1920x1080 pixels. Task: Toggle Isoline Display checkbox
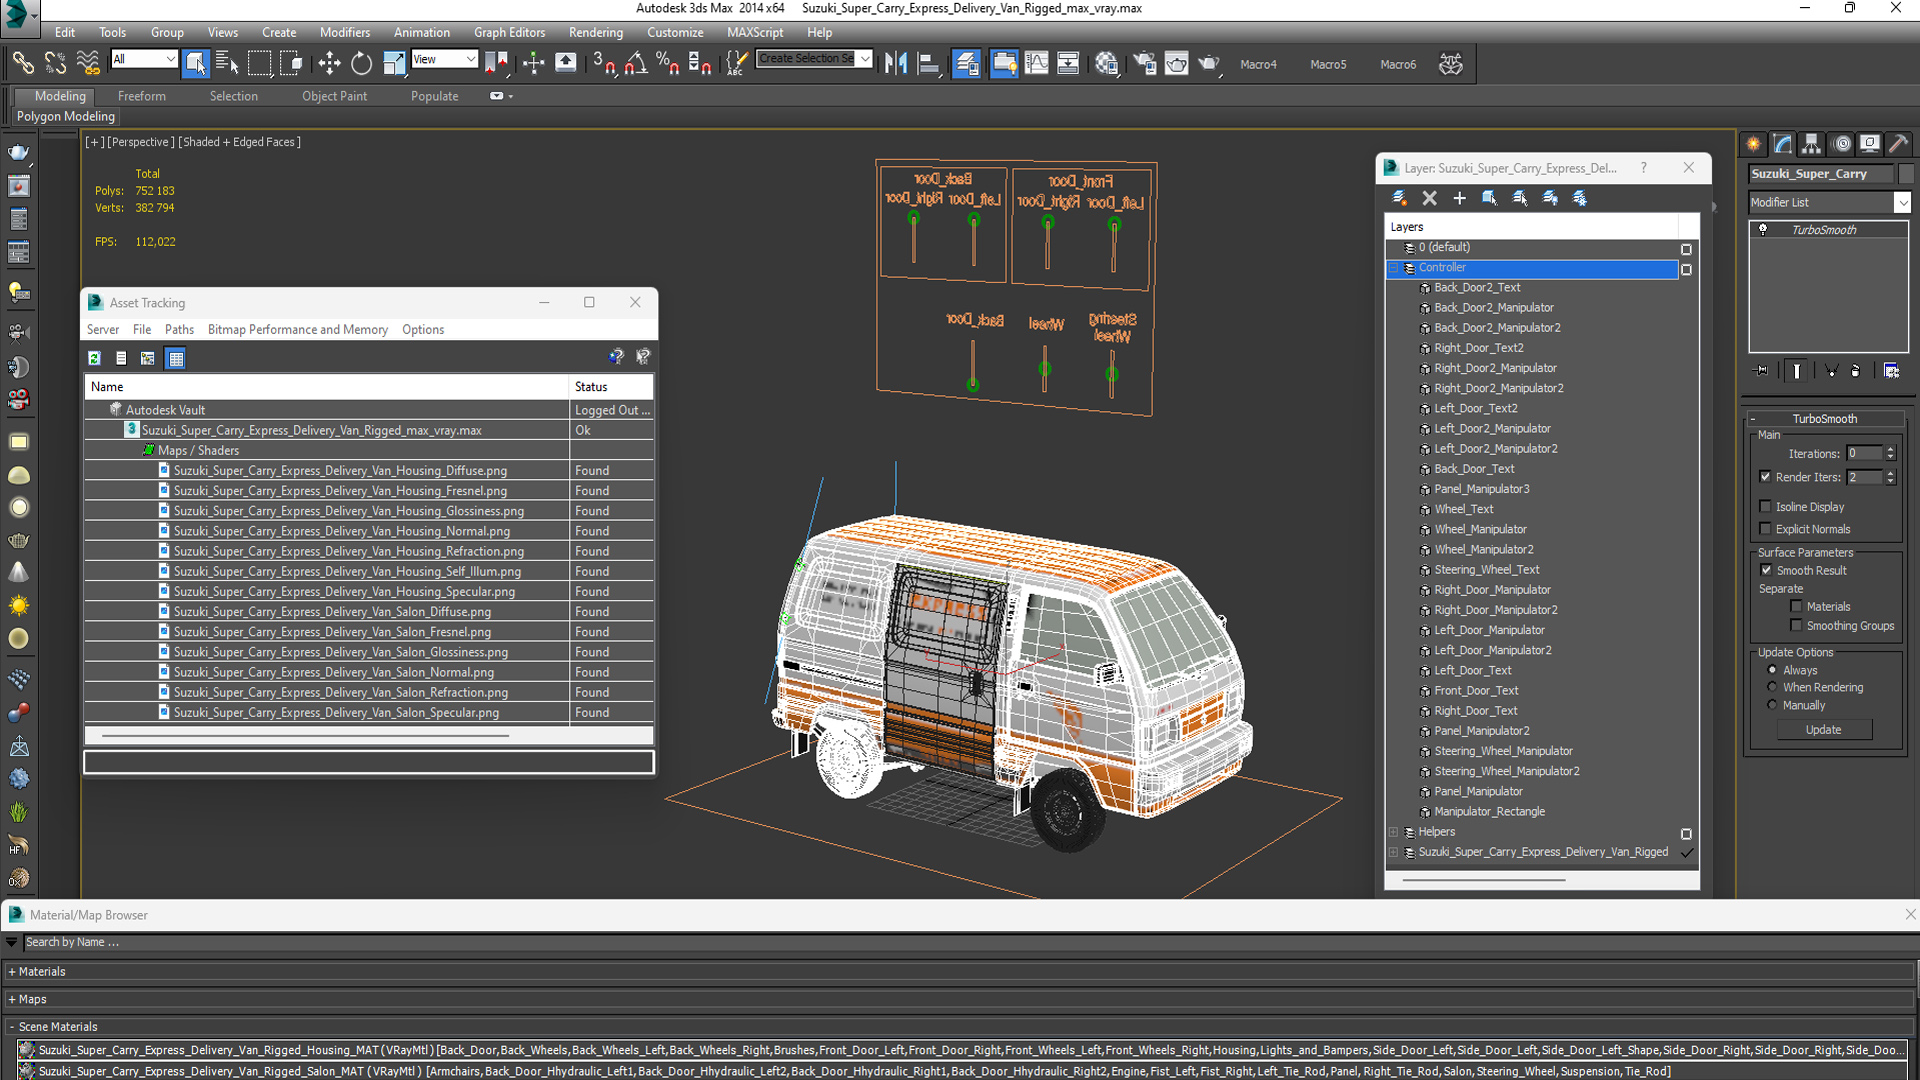click(x=1765, y=506)
